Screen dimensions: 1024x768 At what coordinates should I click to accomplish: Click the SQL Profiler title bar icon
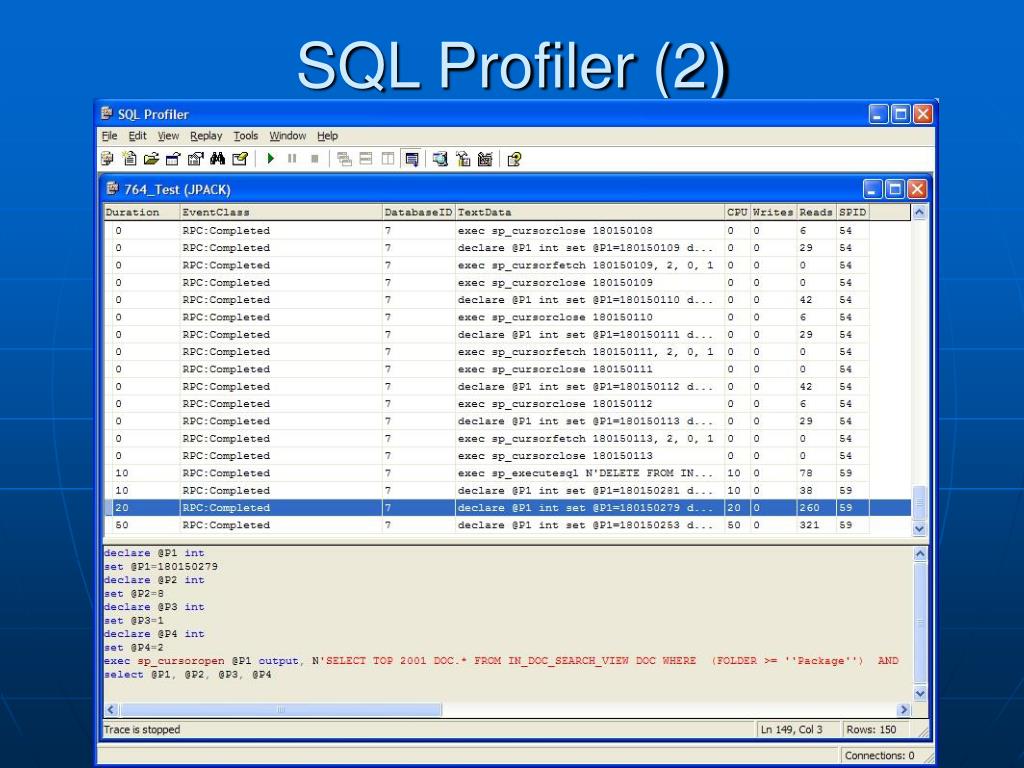(x=107, y=114)
